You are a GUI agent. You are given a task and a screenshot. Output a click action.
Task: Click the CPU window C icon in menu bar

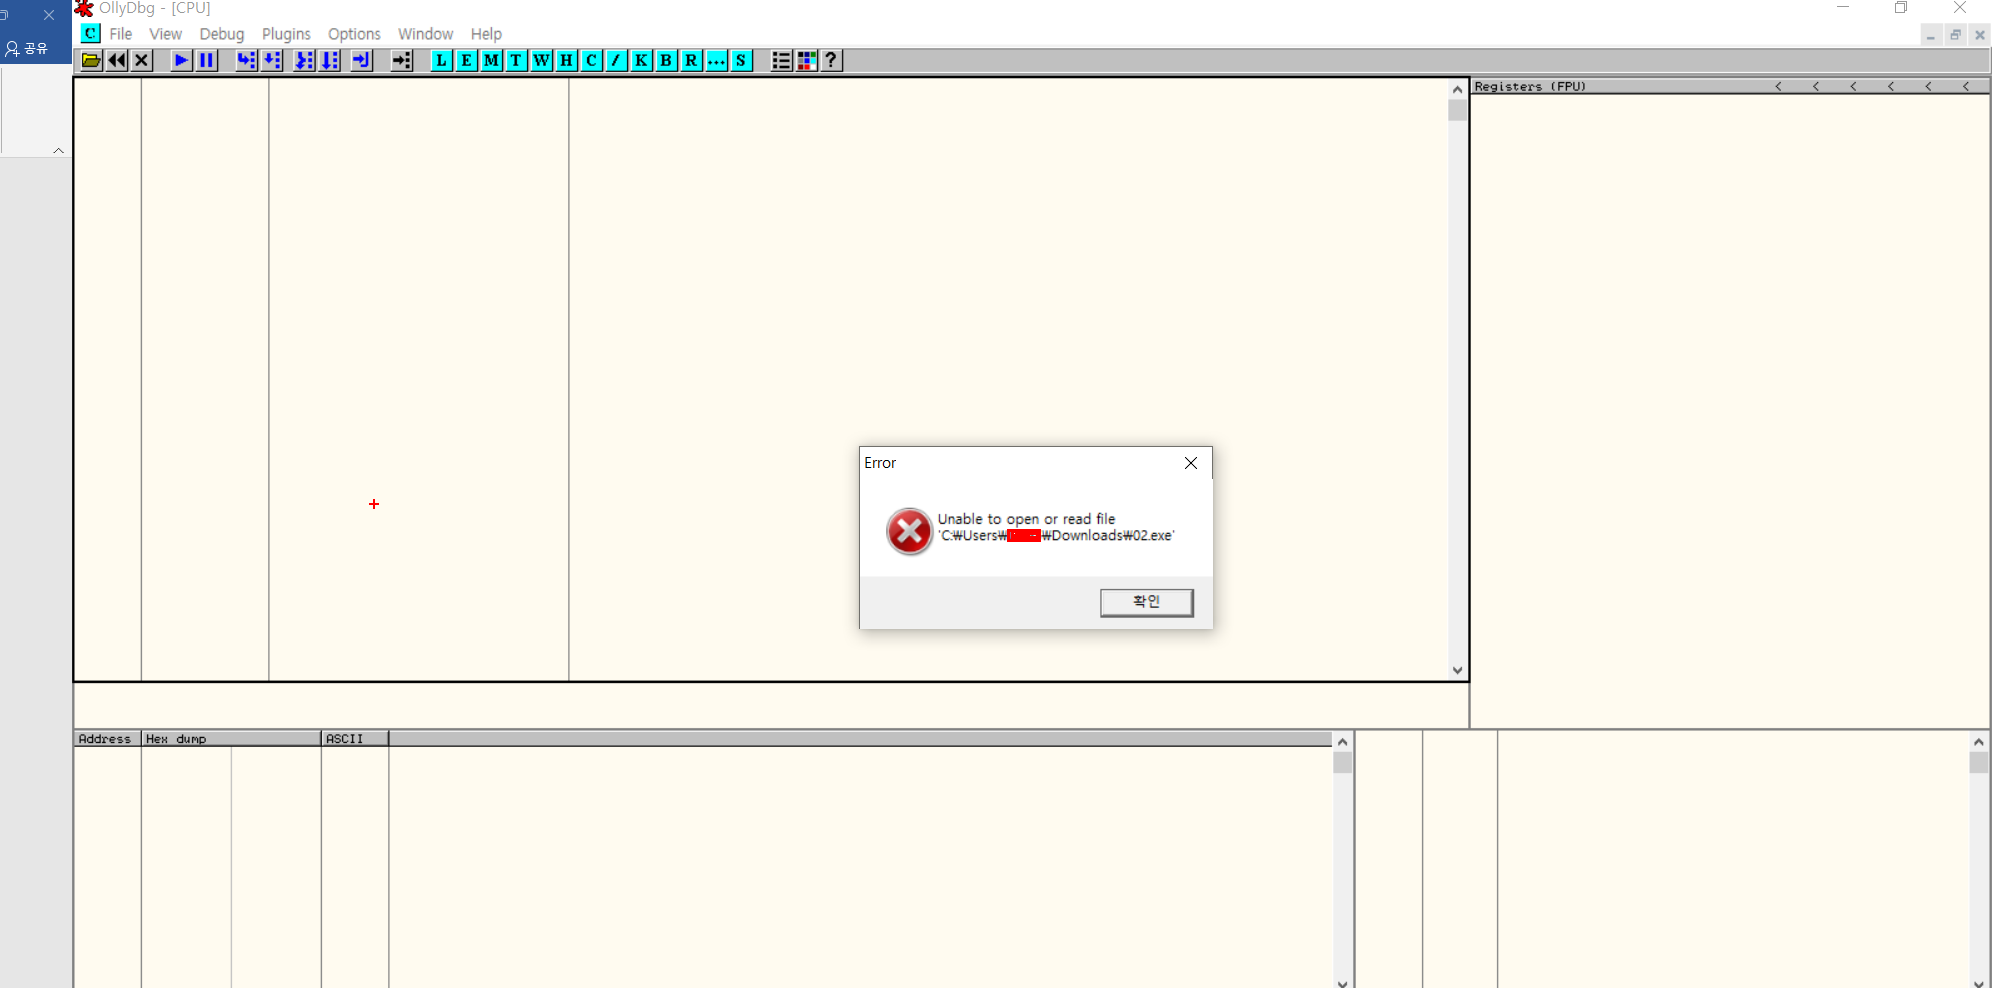pyautogui.click(x=90, y=33)
